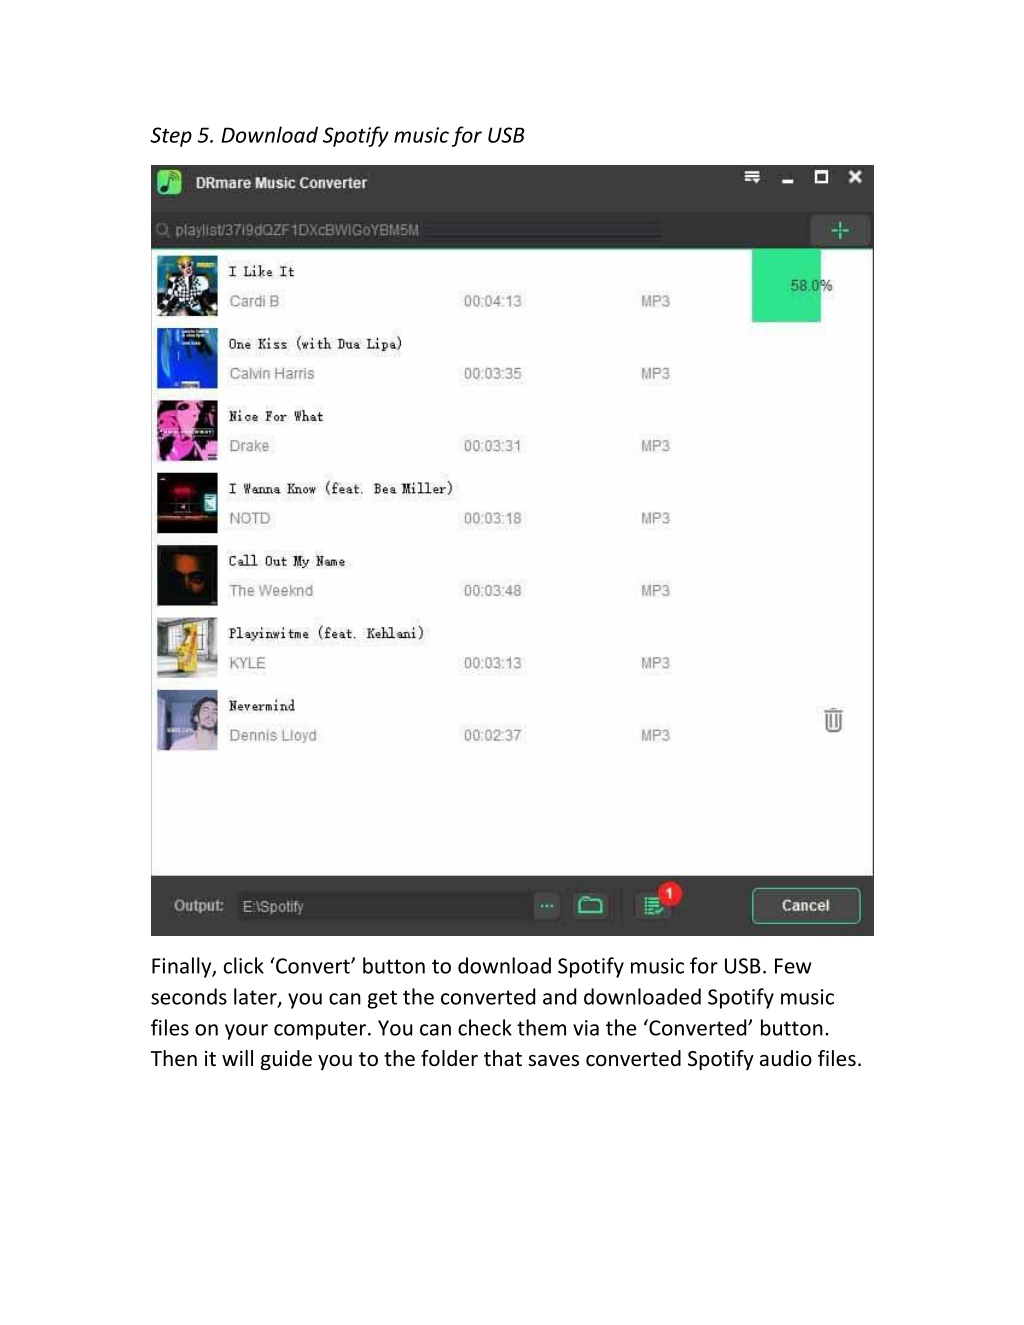Open the output folder icon
The height and width of the screenshot is (1325, 1024).
(x=591, y=906)
